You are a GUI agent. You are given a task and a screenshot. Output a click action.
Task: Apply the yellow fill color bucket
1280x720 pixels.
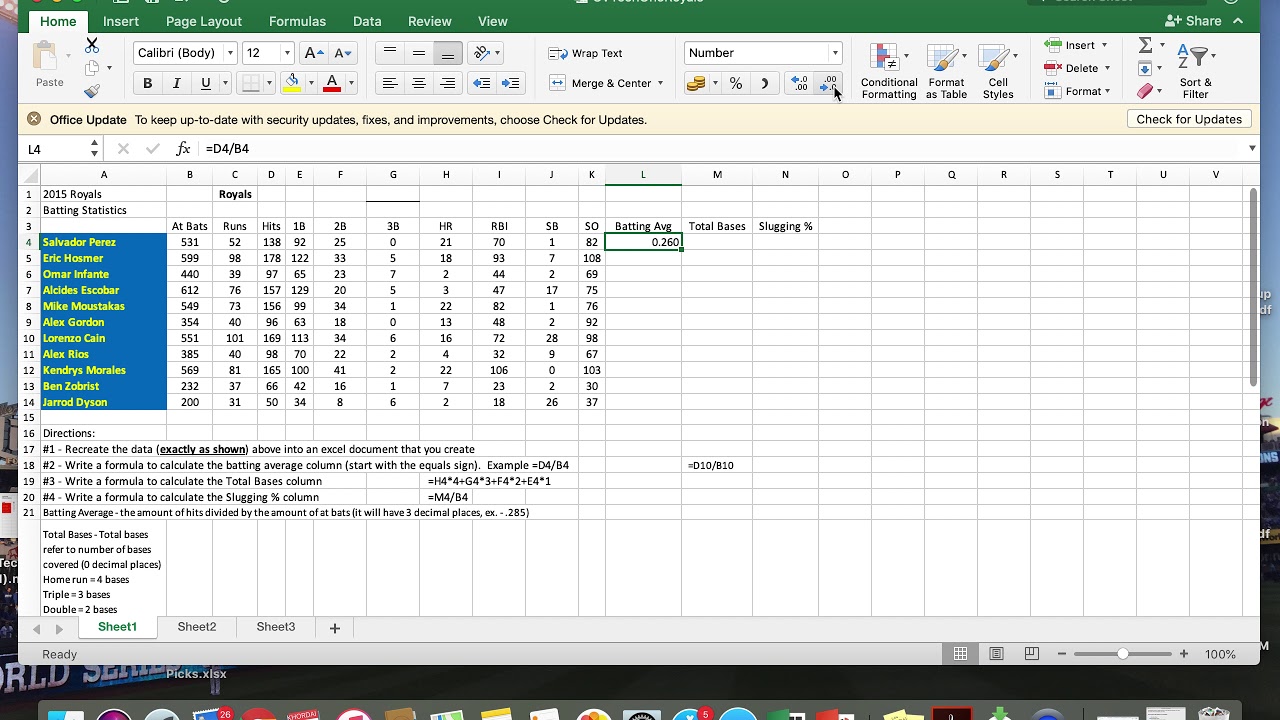pos(292,83)
